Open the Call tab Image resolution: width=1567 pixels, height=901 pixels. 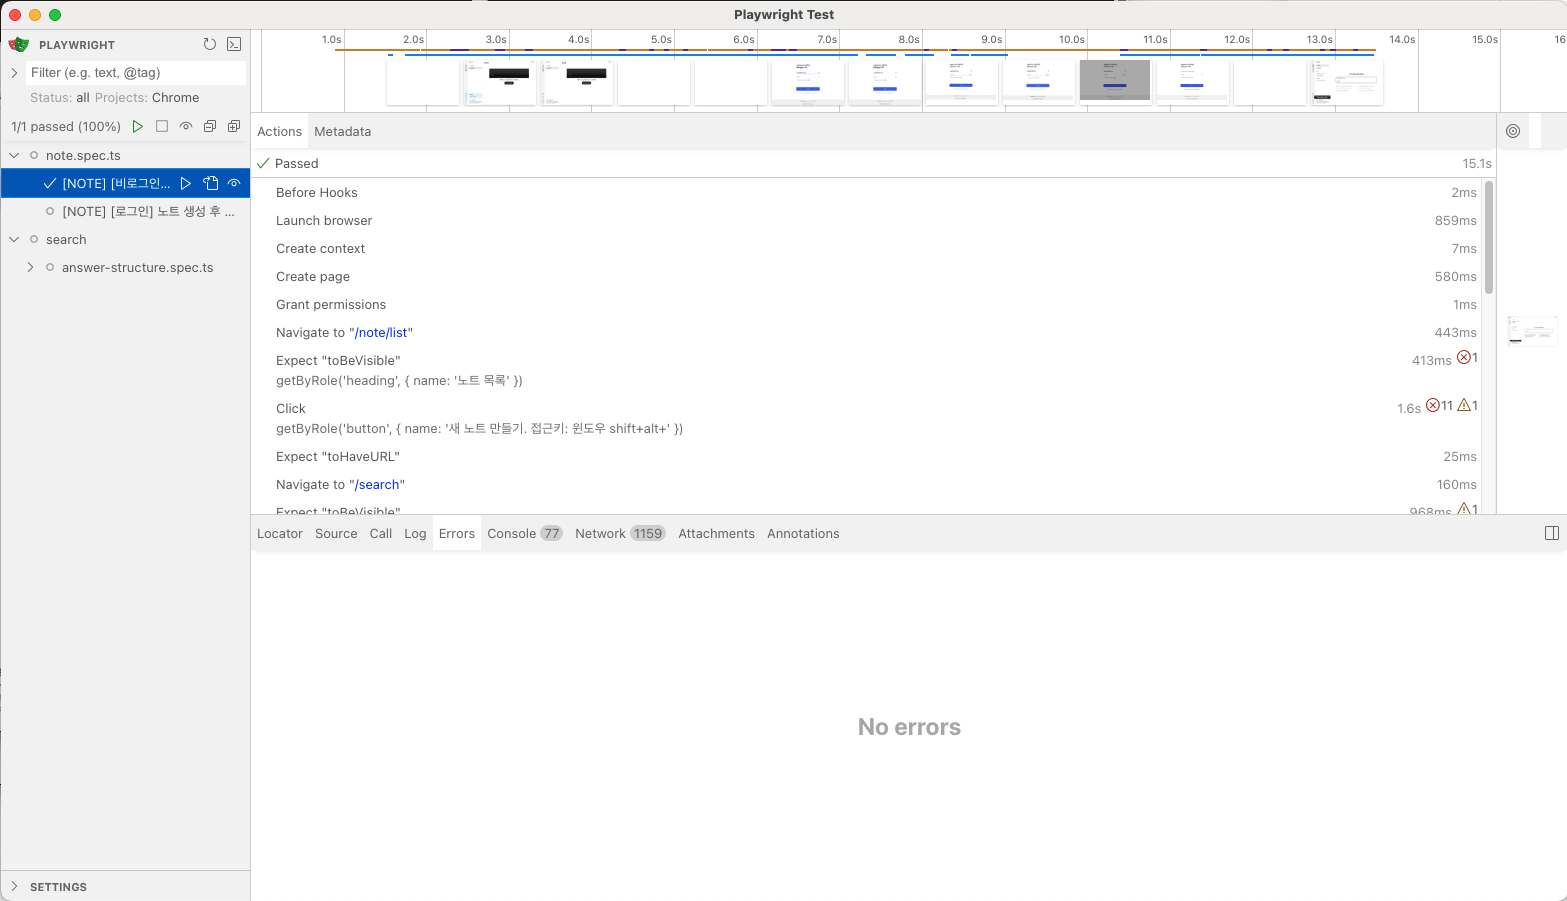click(x=381, y=533)
